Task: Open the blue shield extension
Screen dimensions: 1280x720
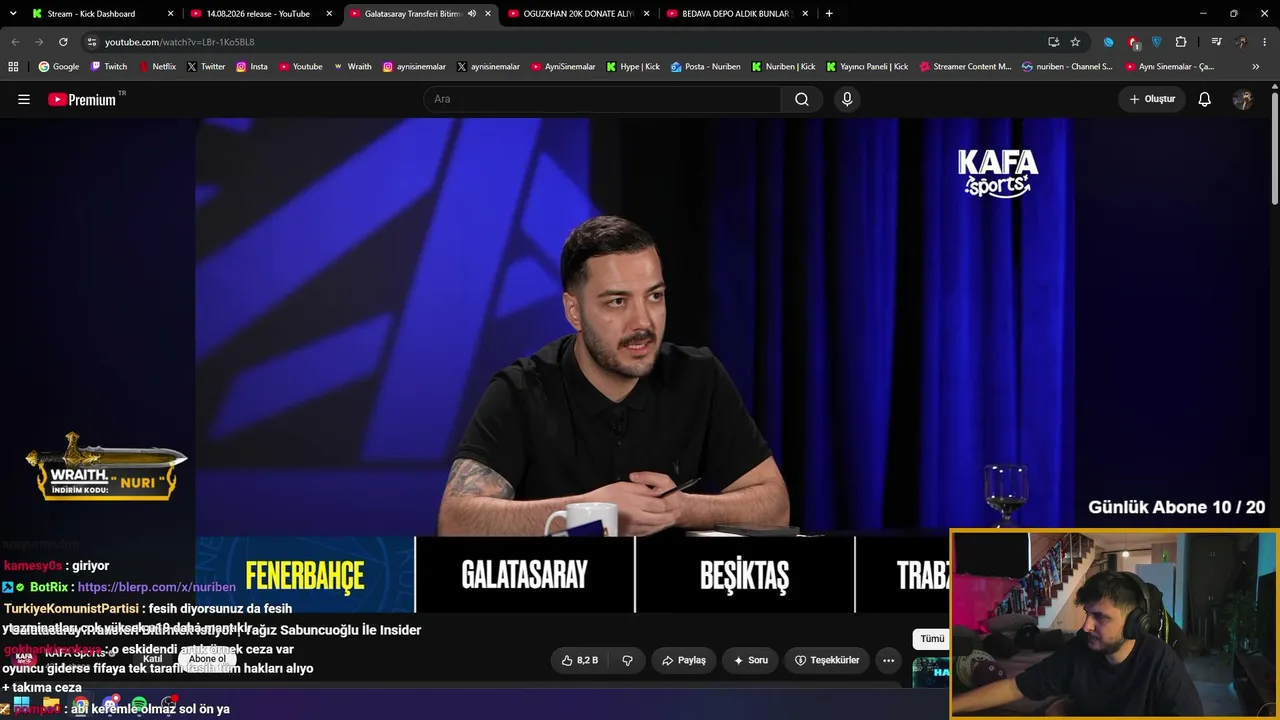Action: pyautogui.click(x=1157, y=42)
